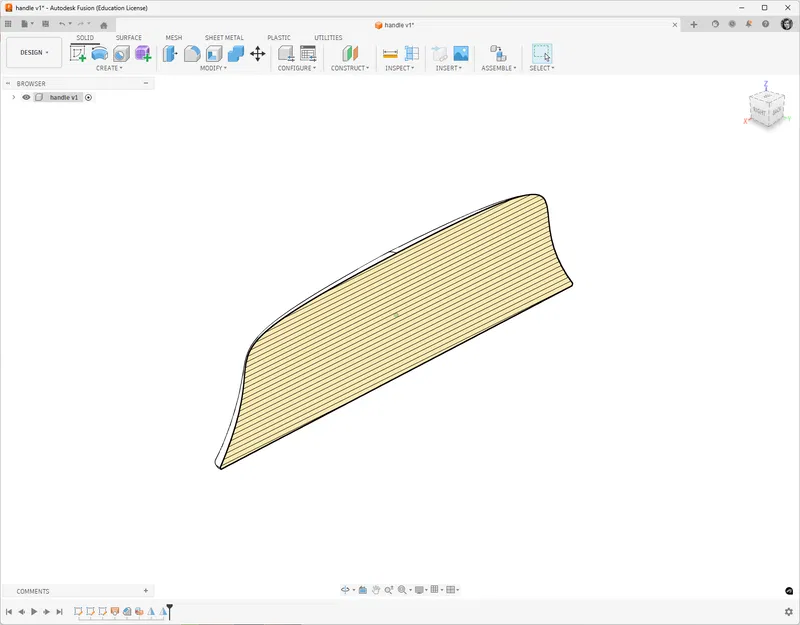Open the Help question mark icon

tap(765, 24)
